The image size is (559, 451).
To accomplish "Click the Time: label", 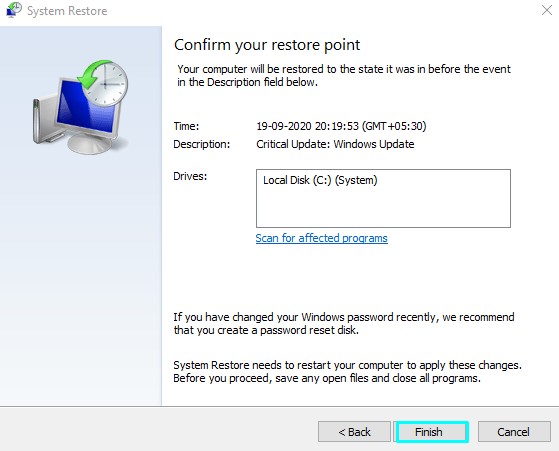I will 186,126.
